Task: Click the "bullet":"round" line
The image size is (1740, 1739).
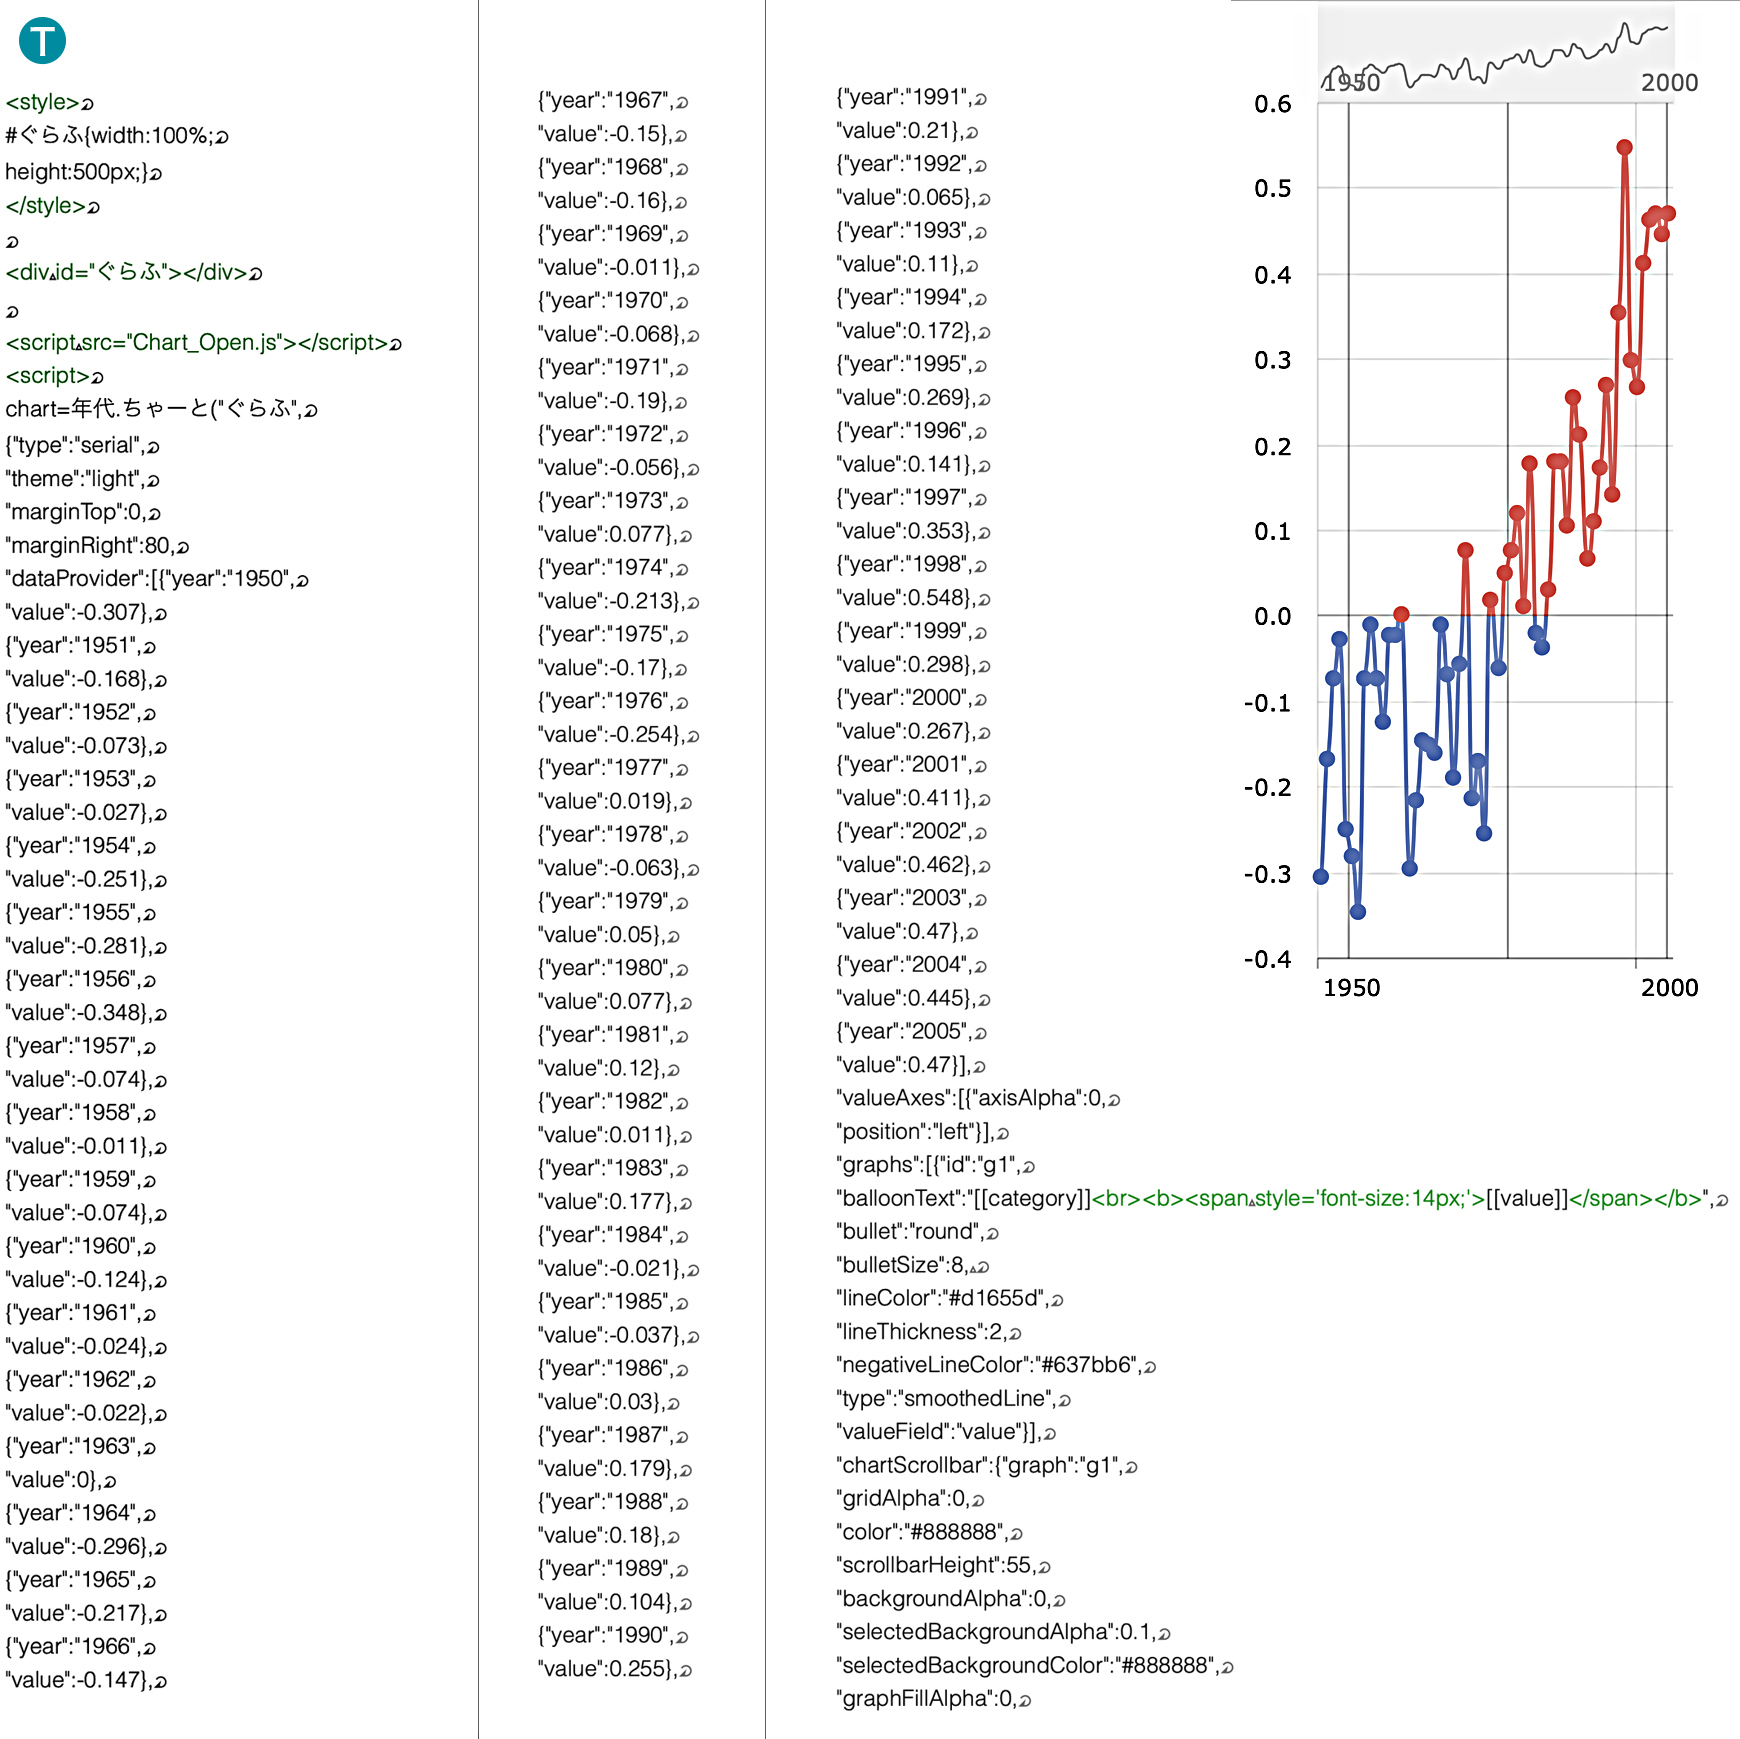Action: tap(918, 1232)
